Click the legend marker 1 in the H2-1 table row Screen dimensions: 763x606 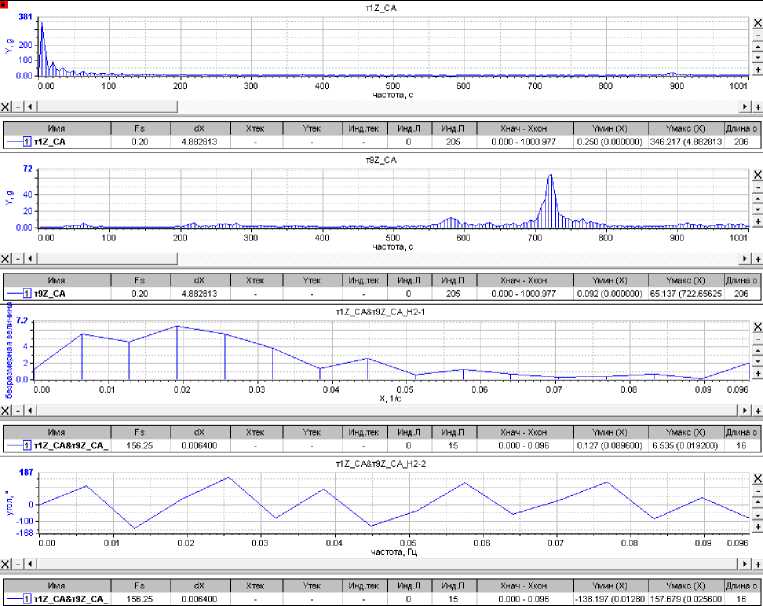click(27, 445)
